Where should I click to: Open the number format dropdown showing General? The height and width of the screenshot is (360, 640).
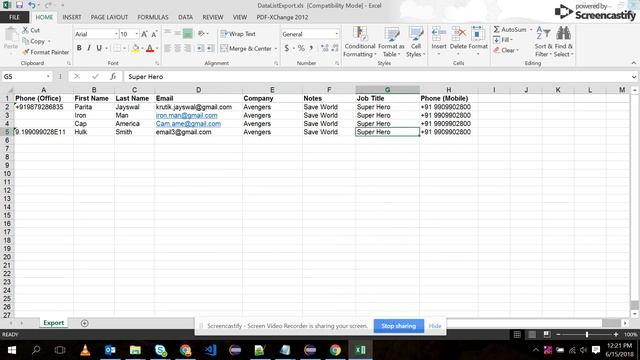(337, 34)
